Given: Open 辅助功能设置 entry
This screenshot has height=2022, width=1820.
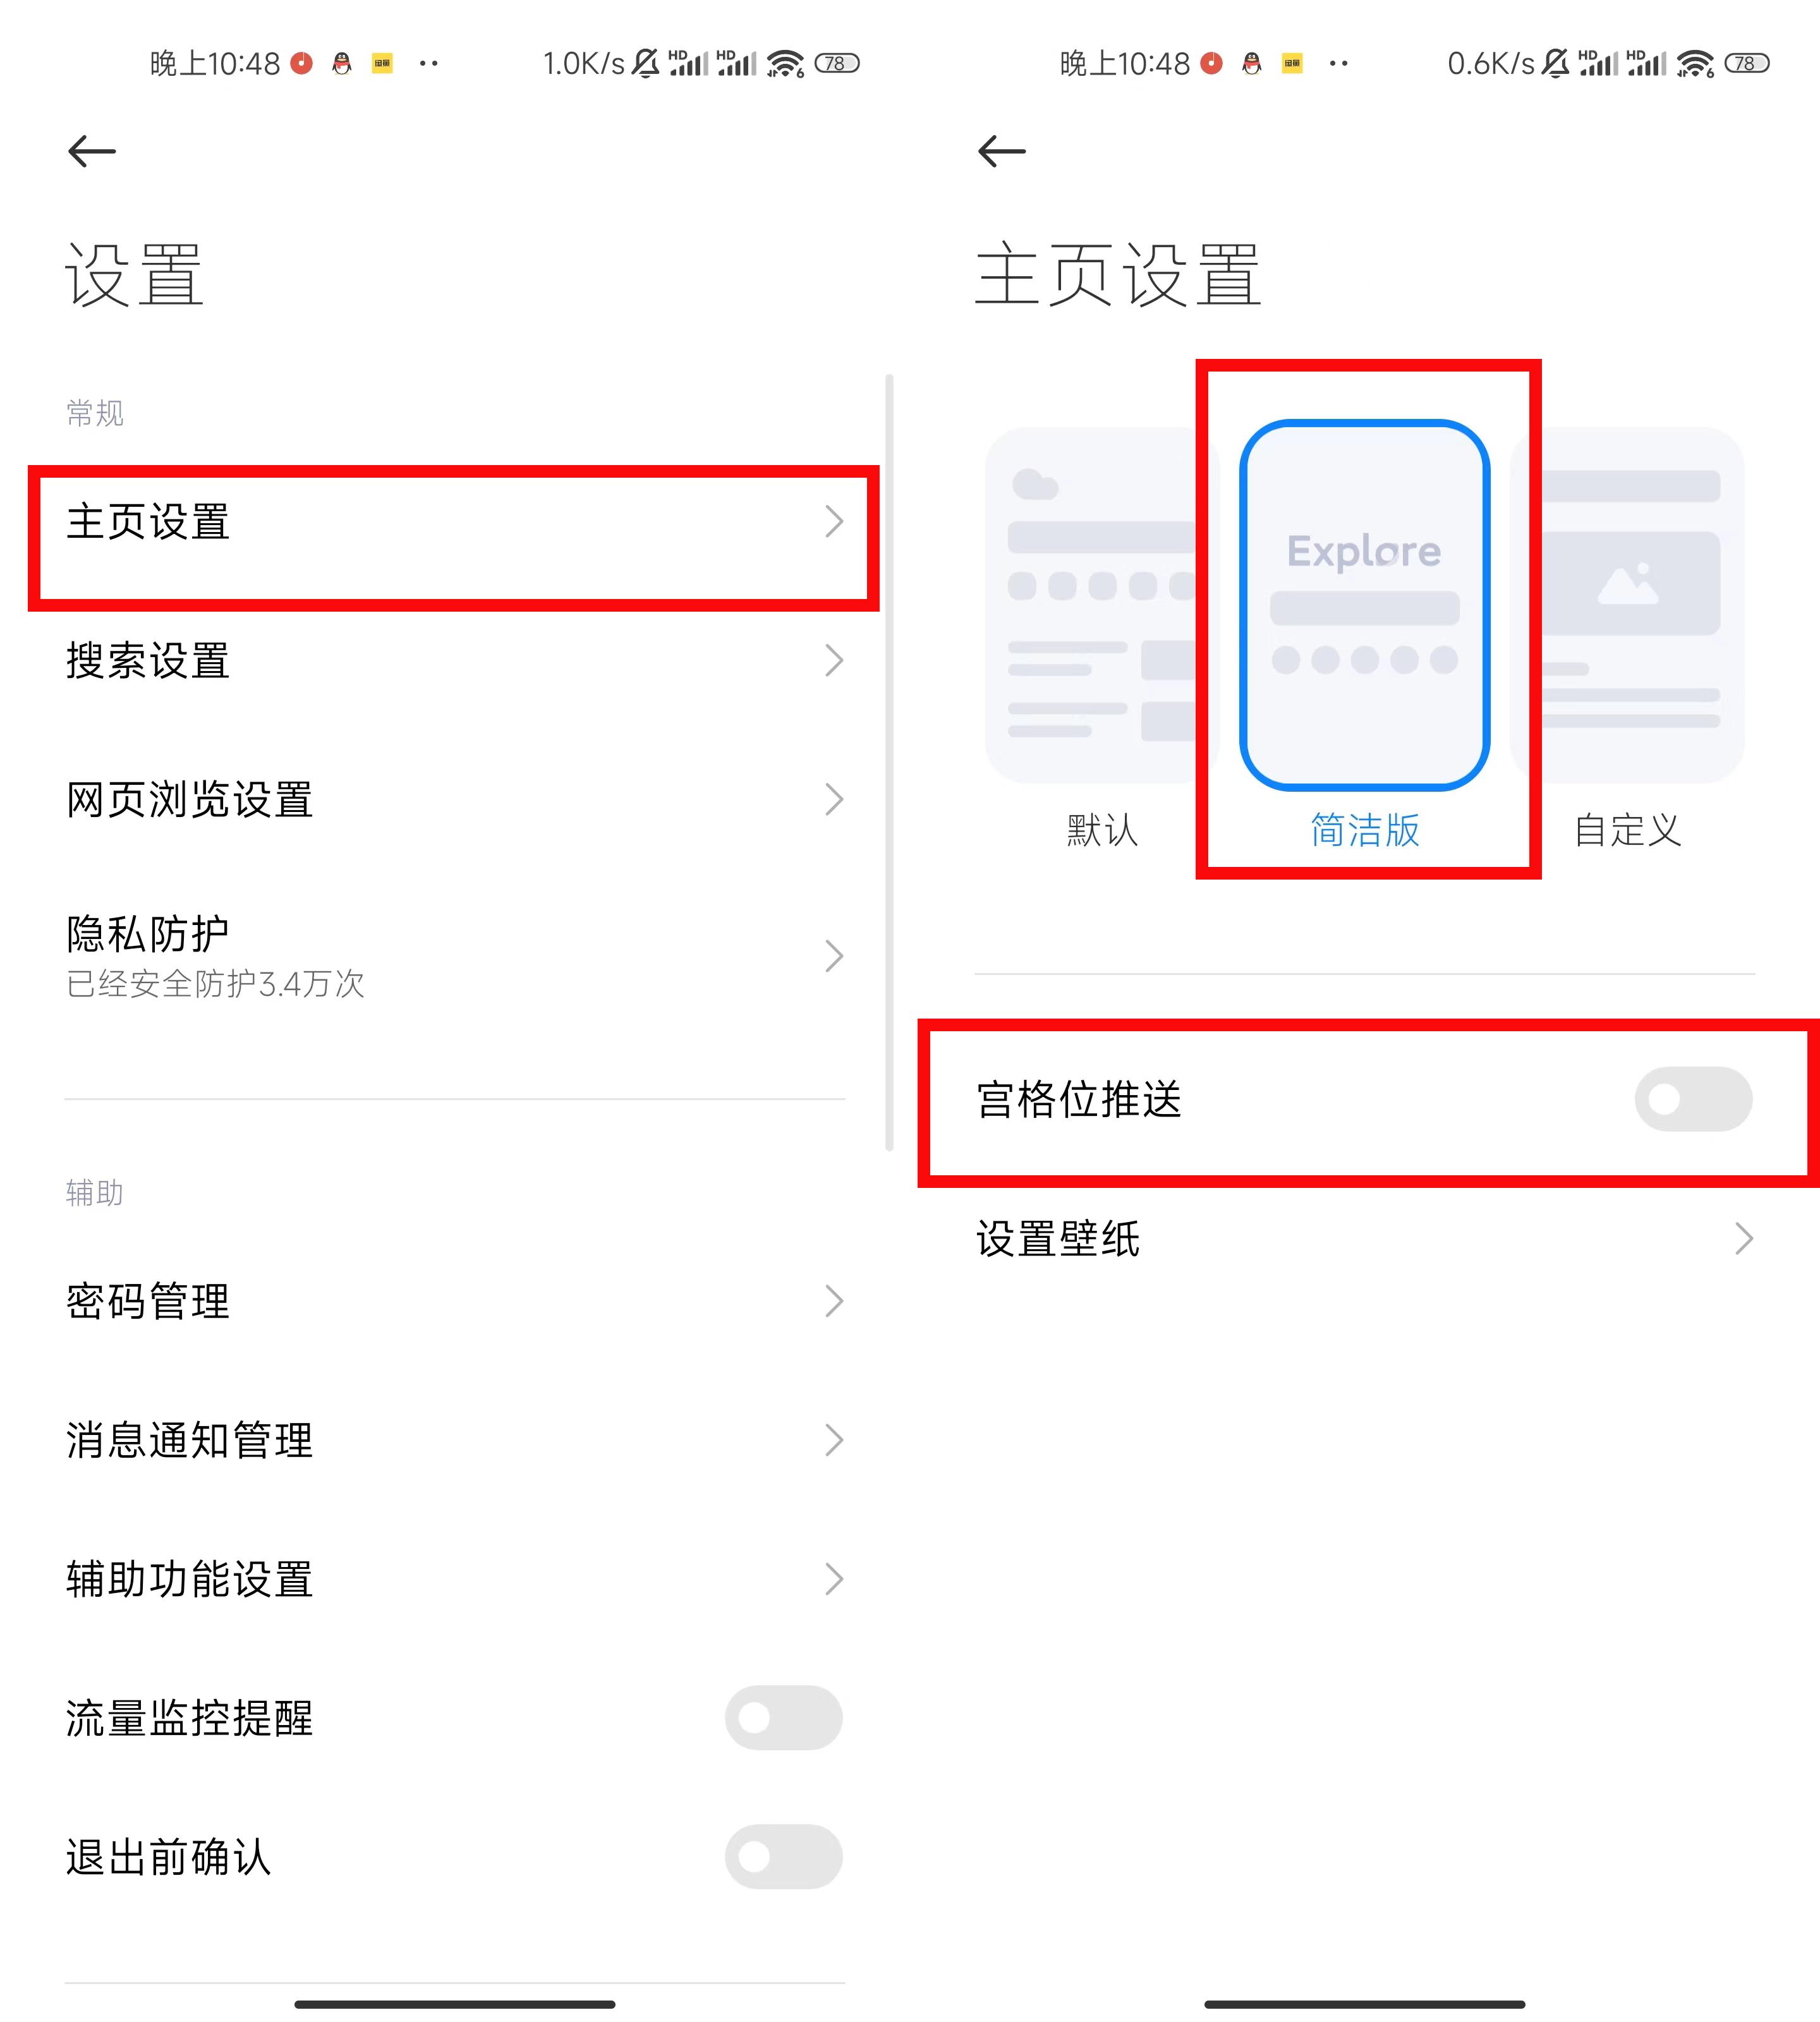Looking at the screenshot, I should pyautogui.click(x=455, y=1579).
